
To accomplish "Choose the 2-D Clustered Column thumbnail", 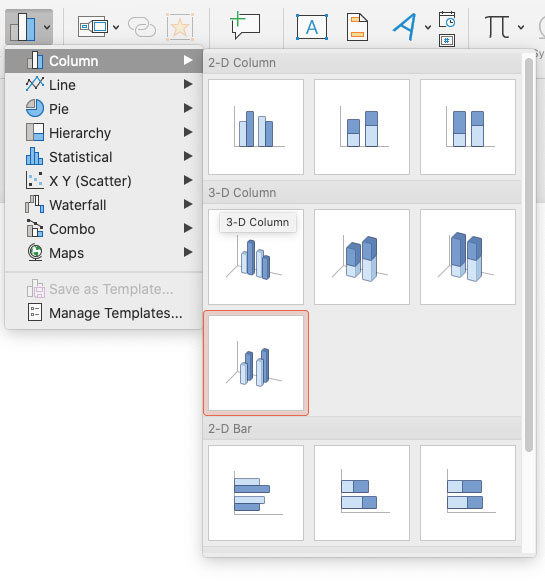I will pyautogui.click(x=256, y=127).
